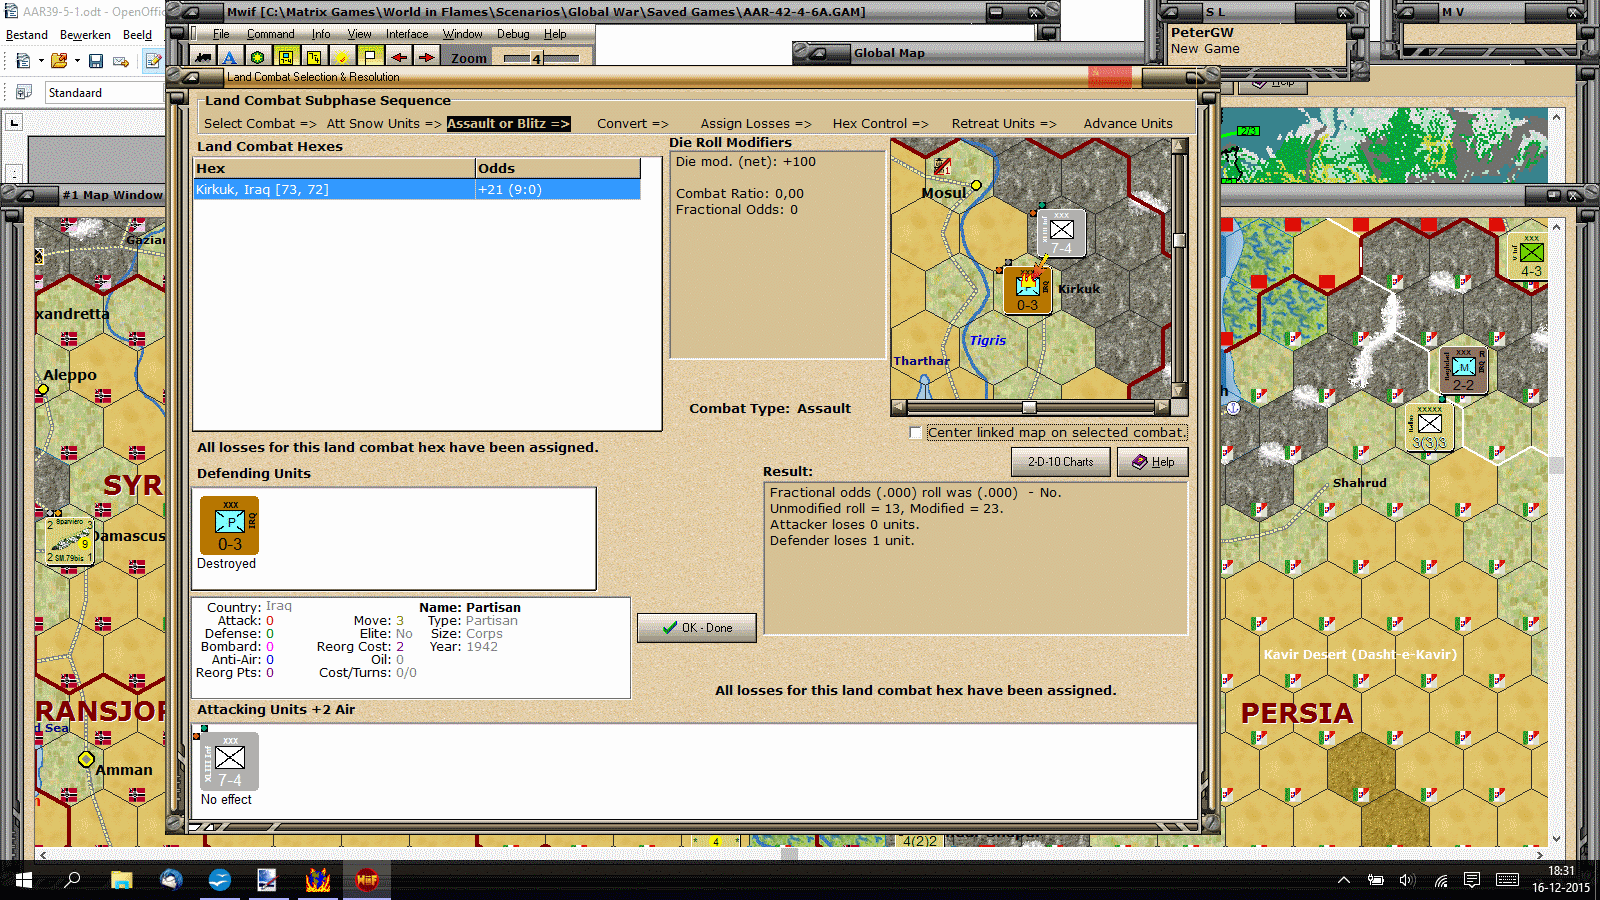Click the Hex column header
The width and height of the screenshot is (1600, 900).
pyautogui.click(x=335, y=168)
